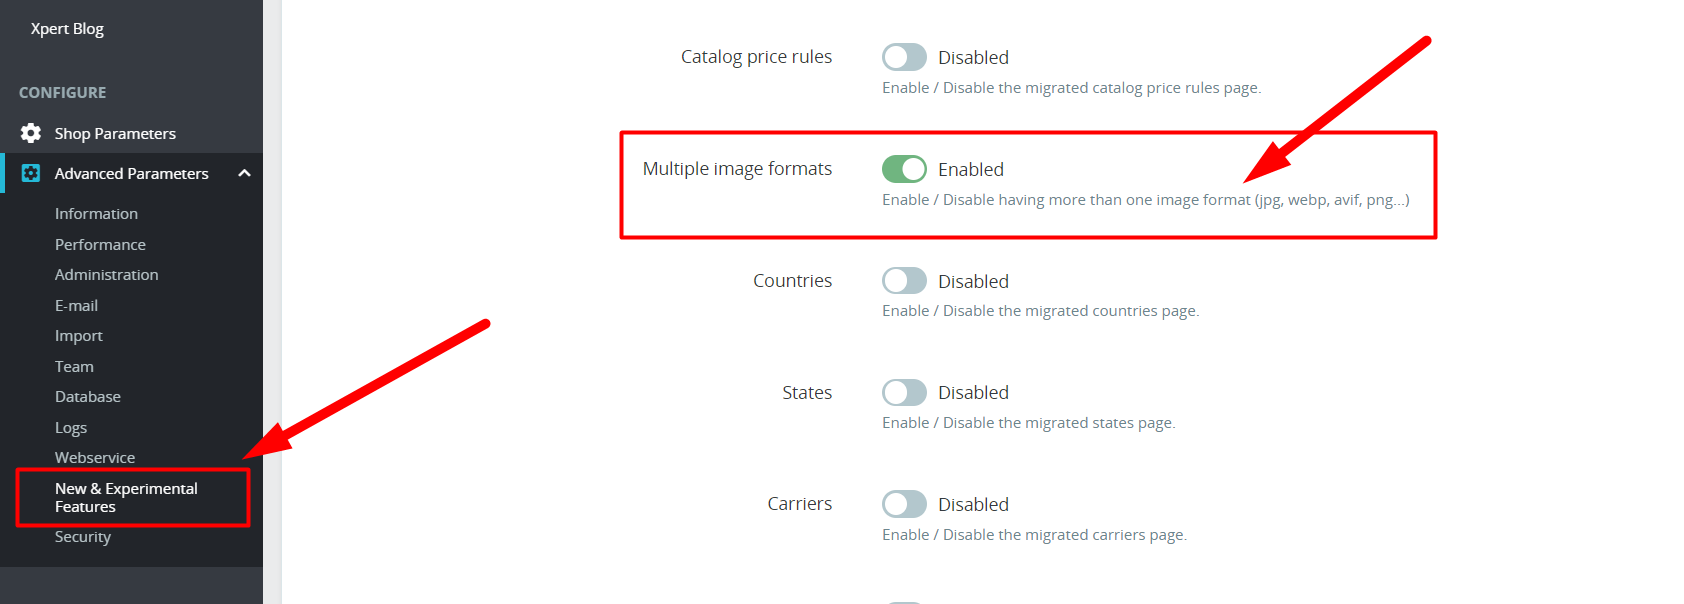The height and width of the screenshot is (604, 1684).
Task: Open the Information page under Advanced Parameters
Action: point(96,213)
